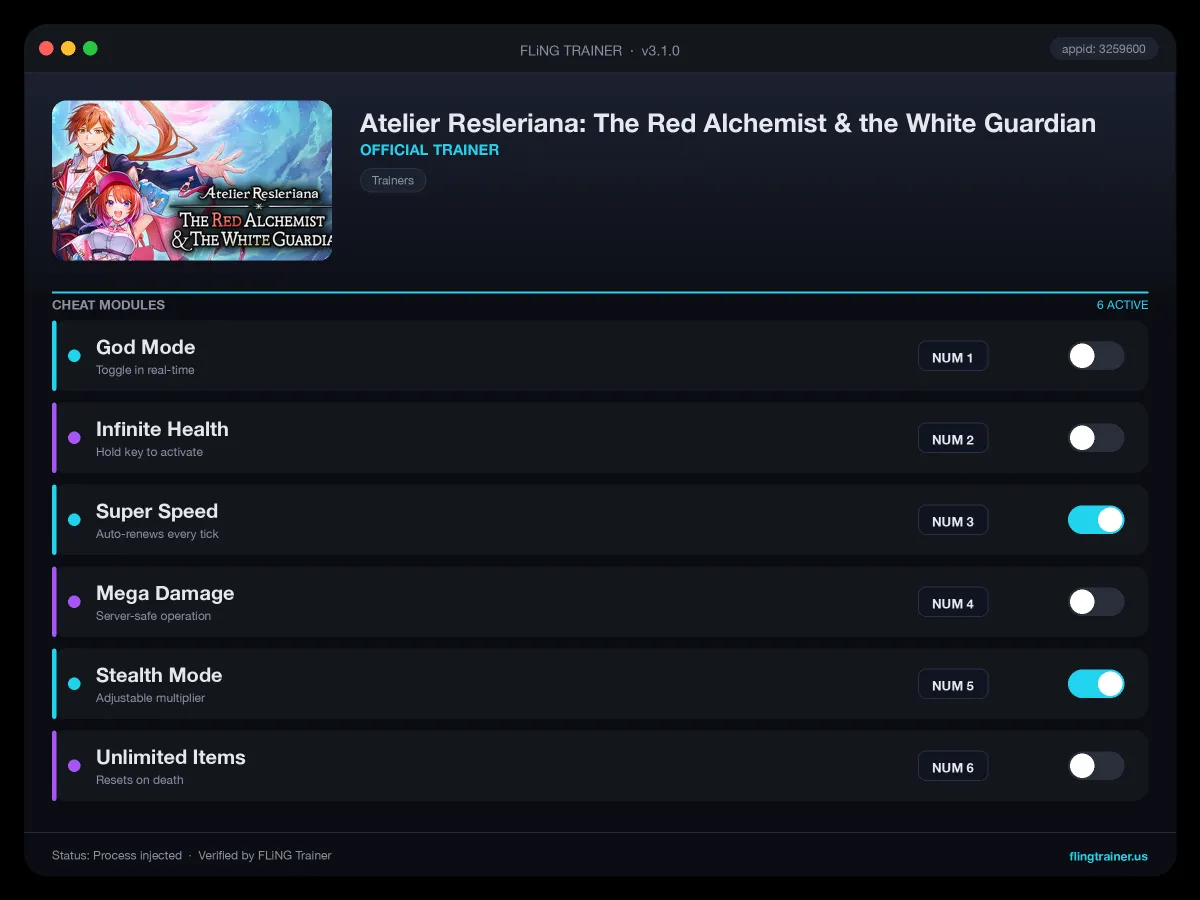Click the Super Speed title text
This screenshot has width=1200, height=900.
click(157, 511)
